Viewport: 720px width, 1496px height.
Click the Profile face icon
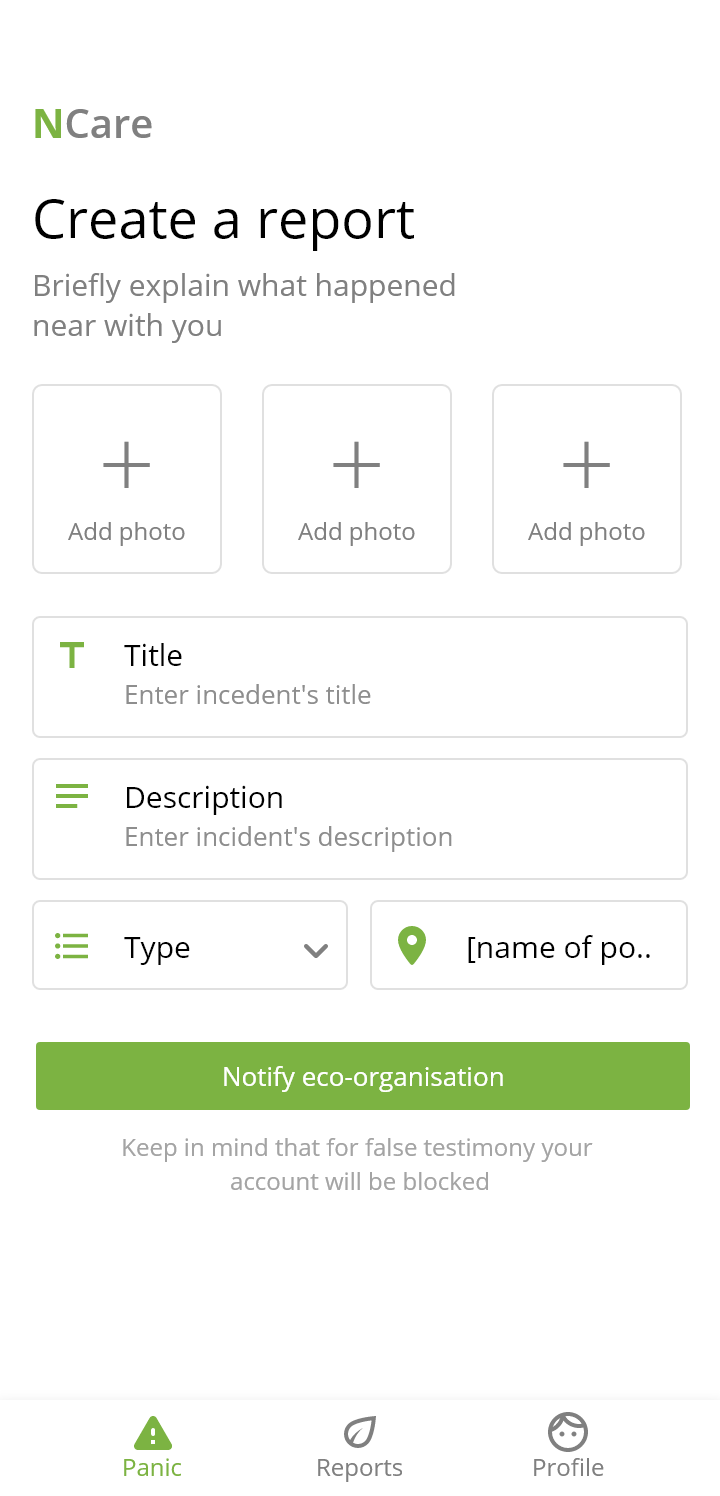[568, 1433]
